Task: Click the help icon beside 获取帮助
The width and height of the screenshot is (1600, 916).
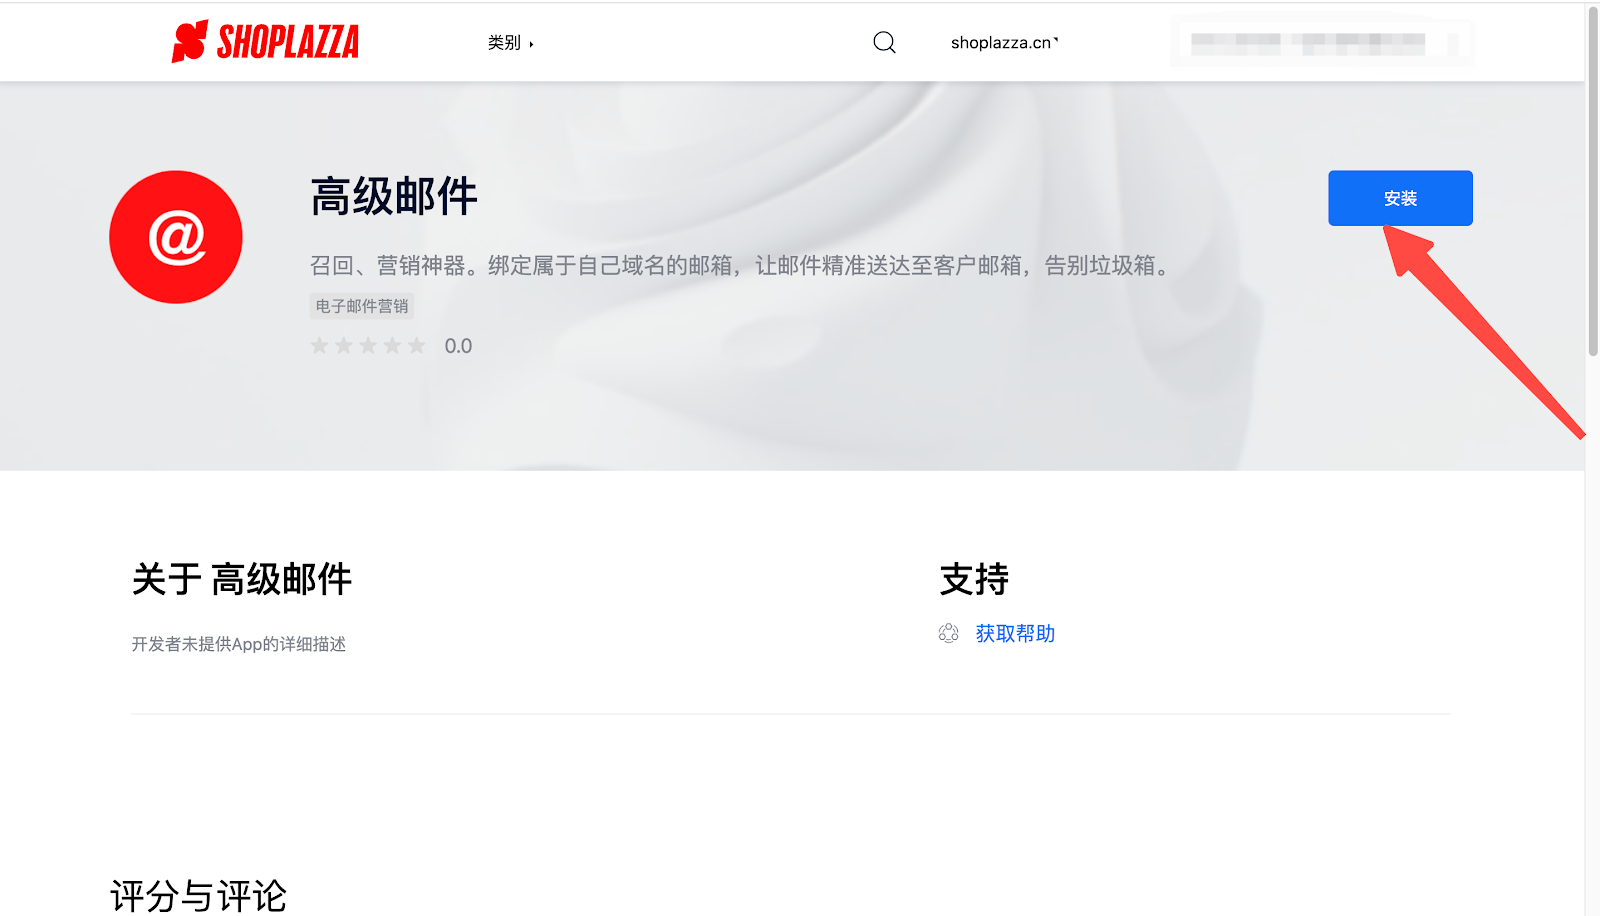Action: [948, 633]
